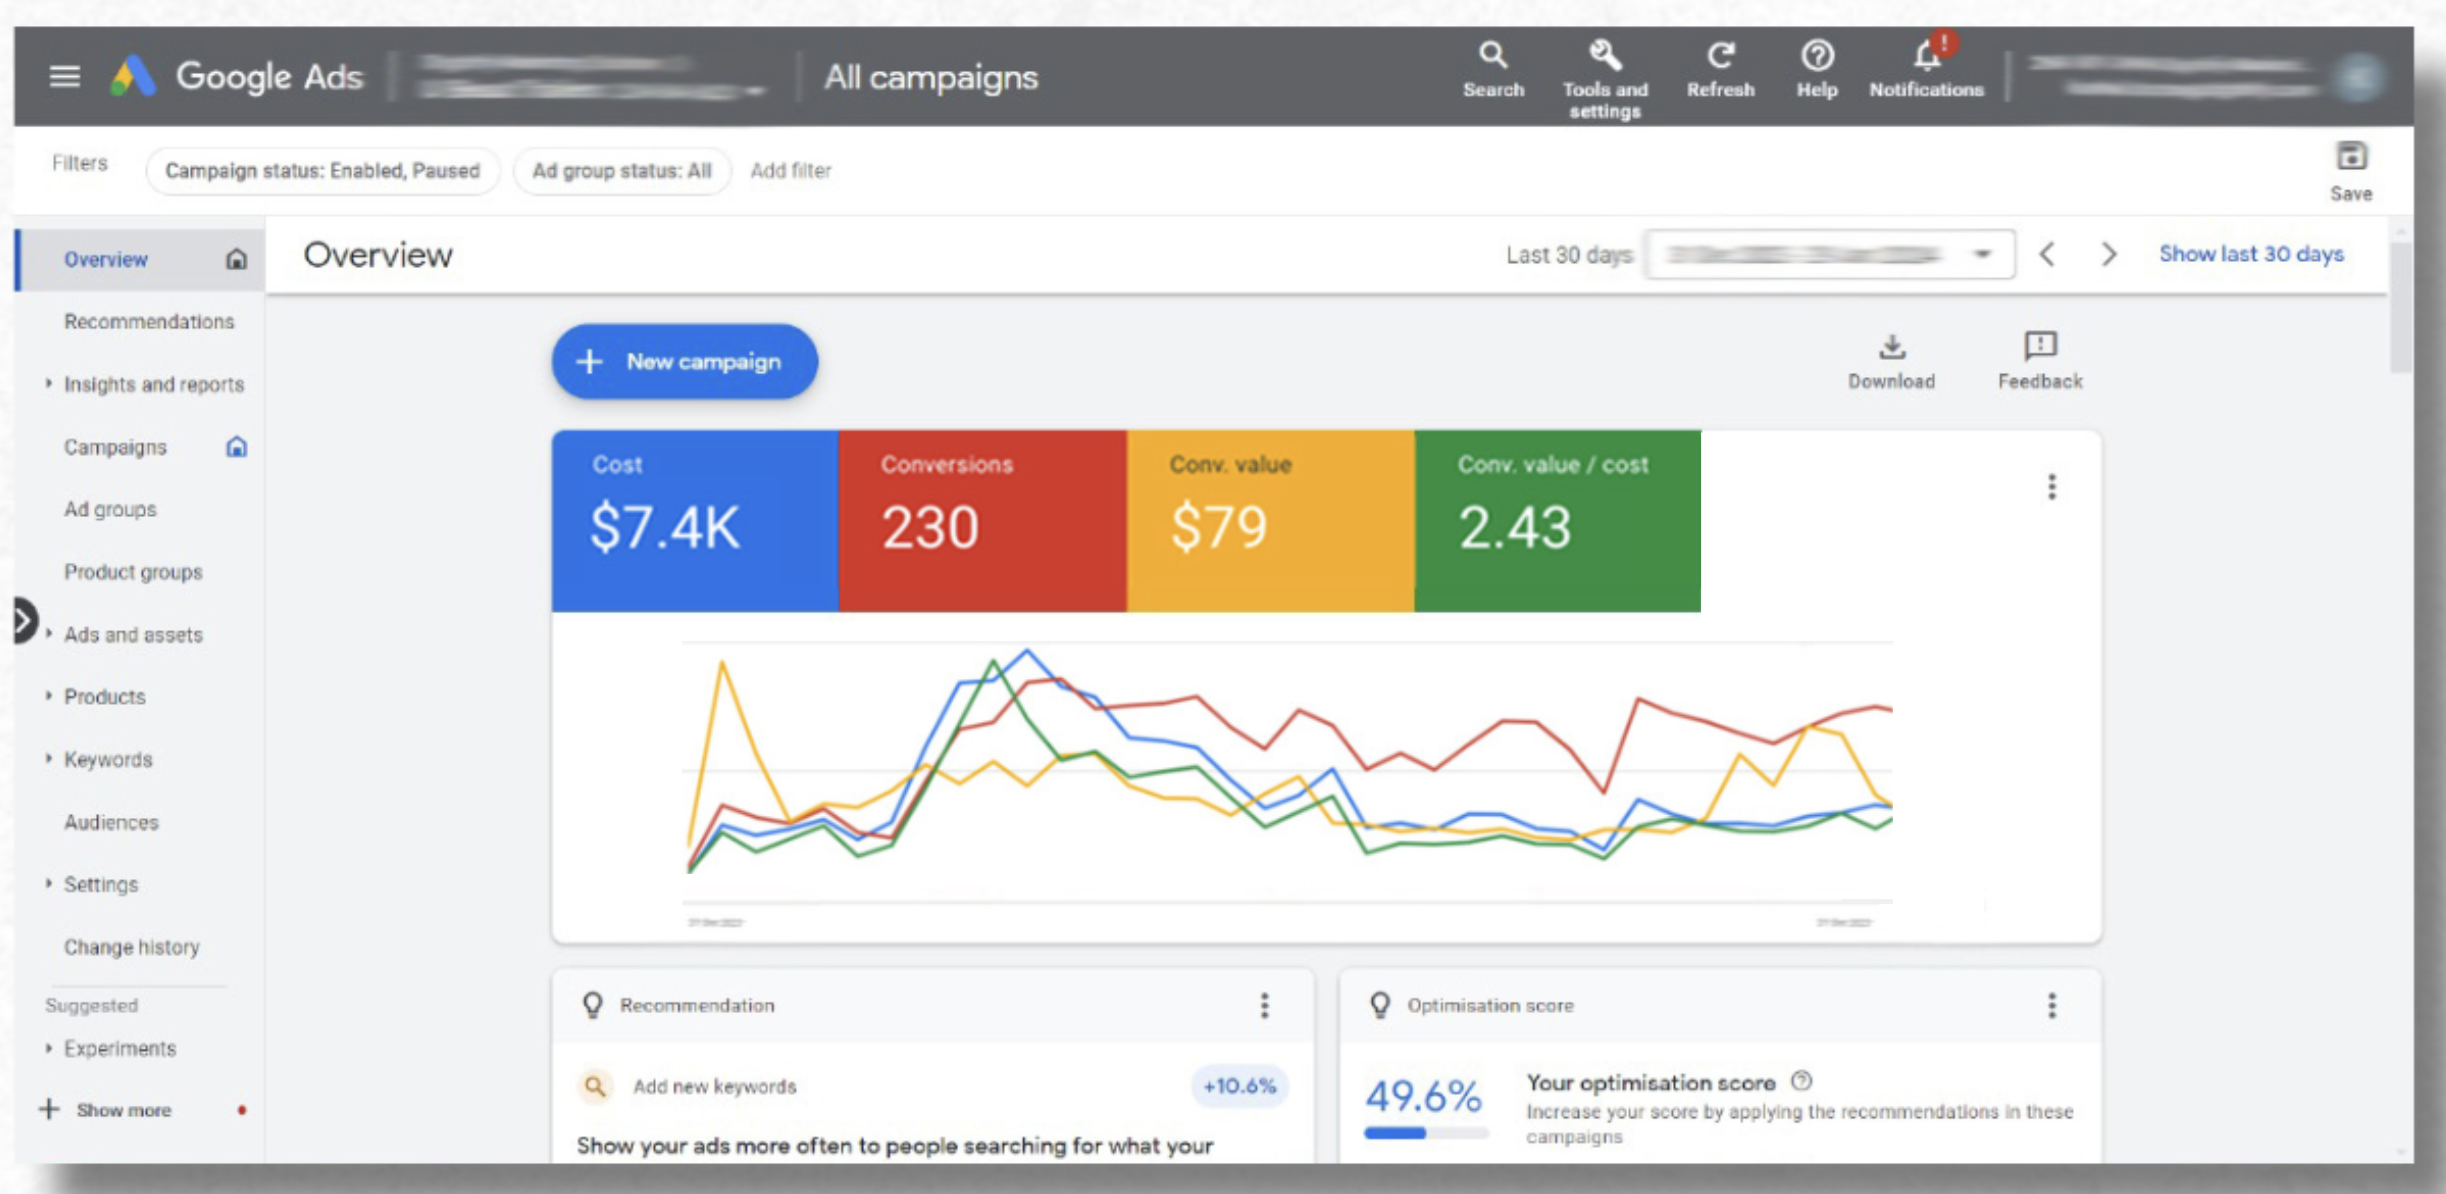
Task: Open the date range dropdown
Action: coord(1829,255)
